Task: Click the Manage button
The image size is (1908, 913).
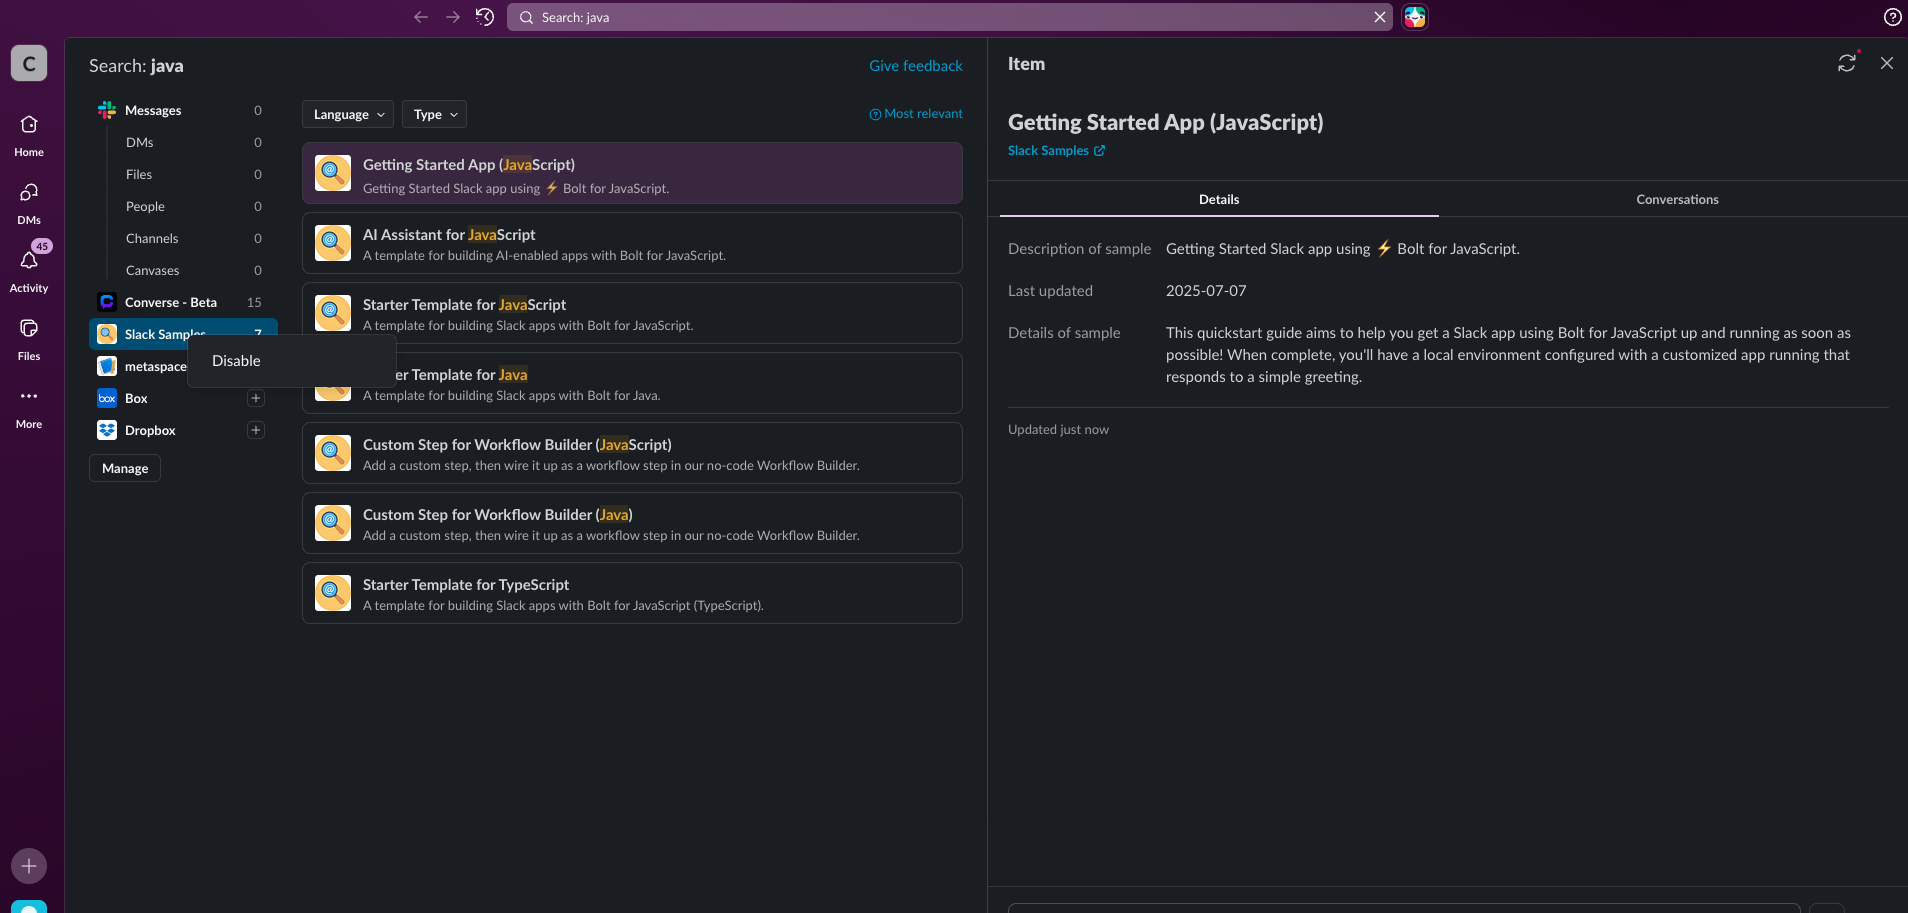Action: 125,468
